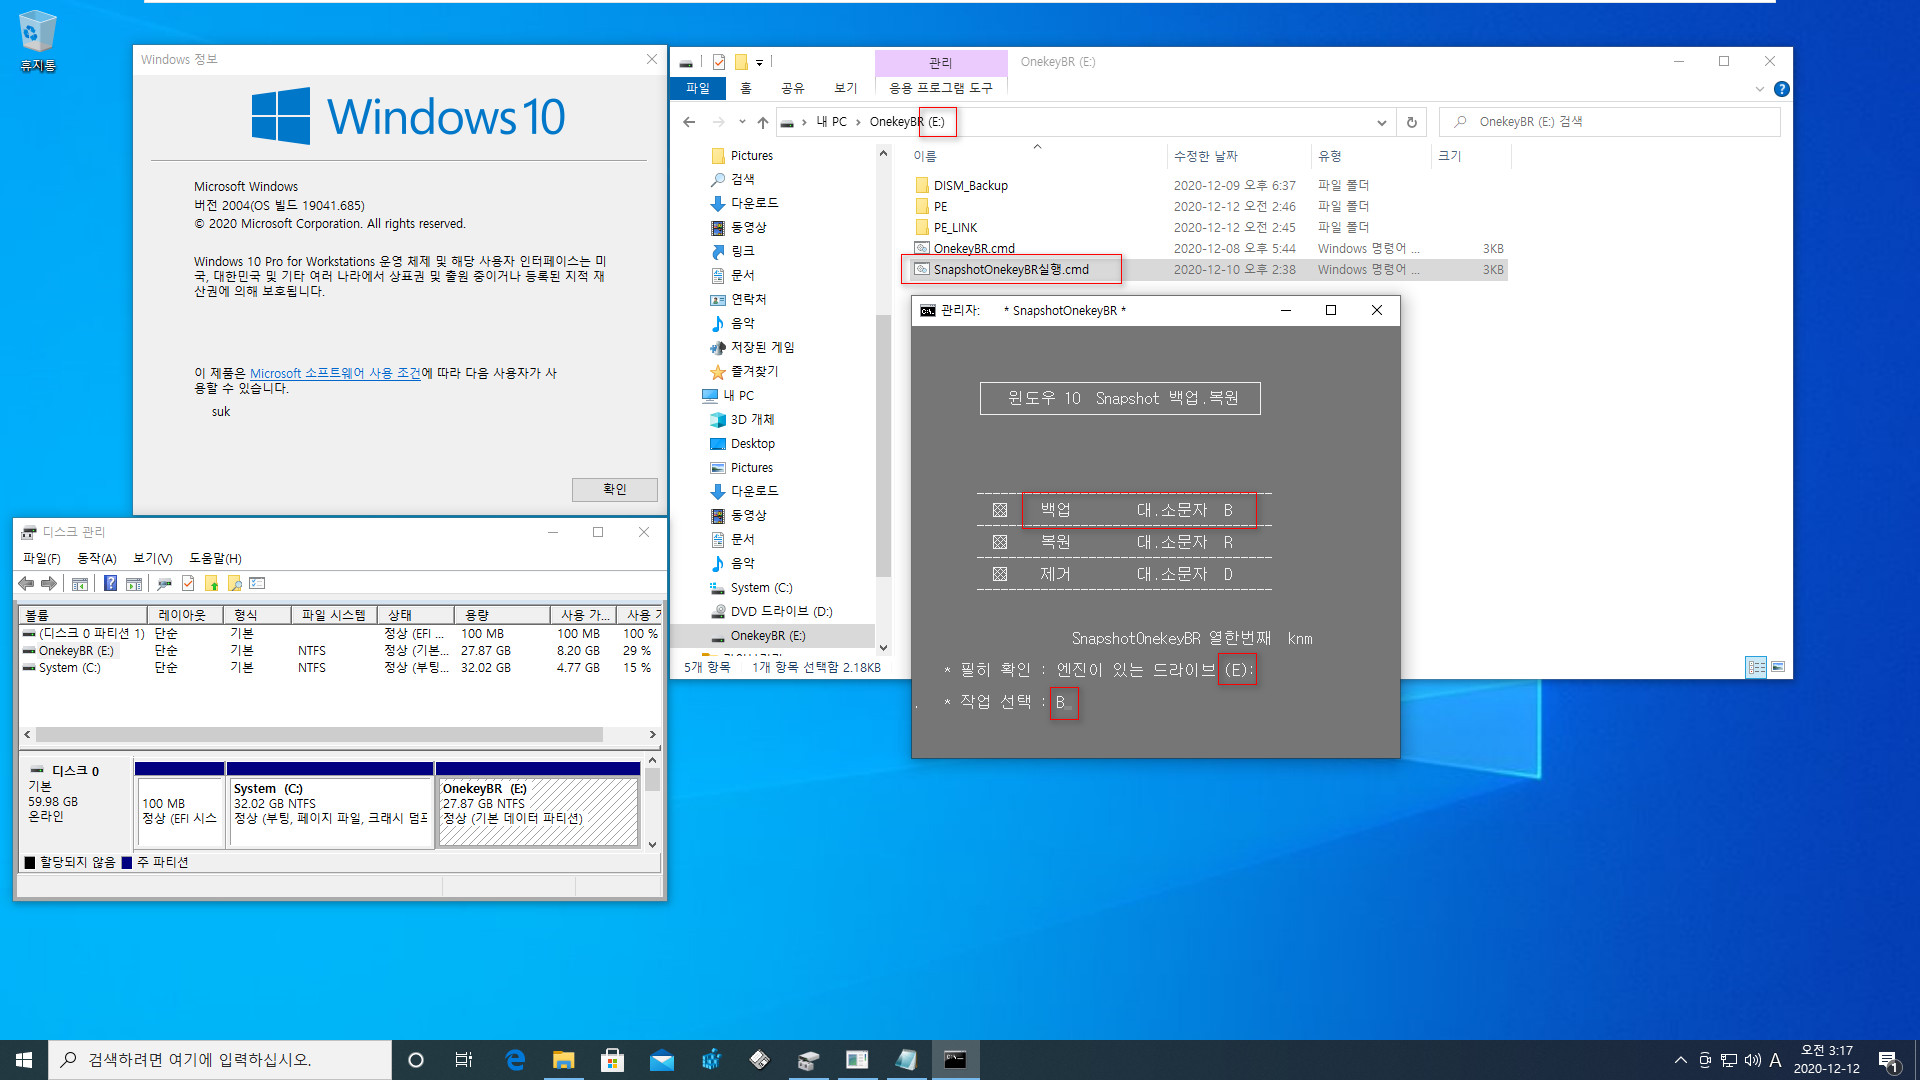
Task: Open 홈 tab in Explorer ribbon
Action: 746,88
